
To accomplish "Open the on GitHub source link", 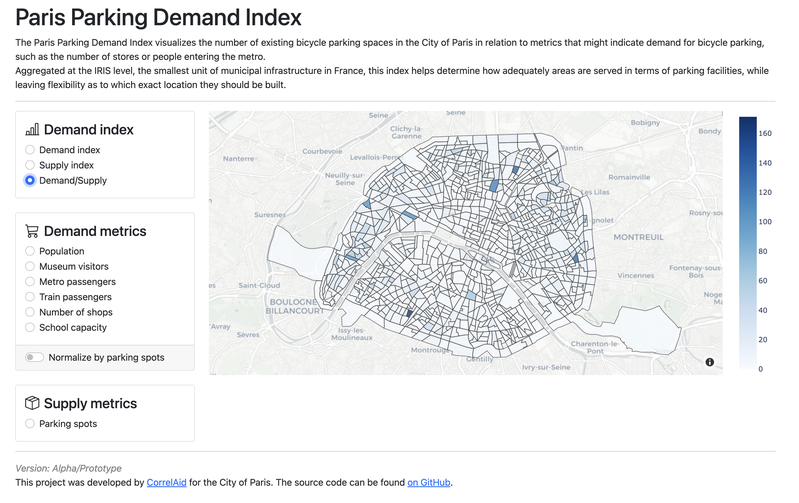I will 429,482.
